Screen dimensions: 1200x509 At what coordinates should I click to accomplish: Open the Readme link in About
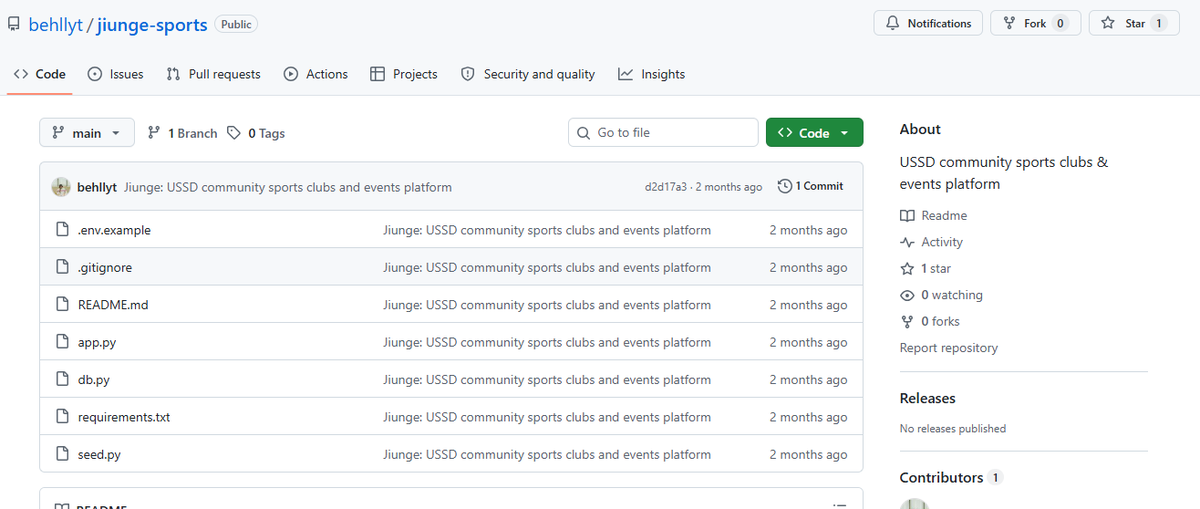933,215
